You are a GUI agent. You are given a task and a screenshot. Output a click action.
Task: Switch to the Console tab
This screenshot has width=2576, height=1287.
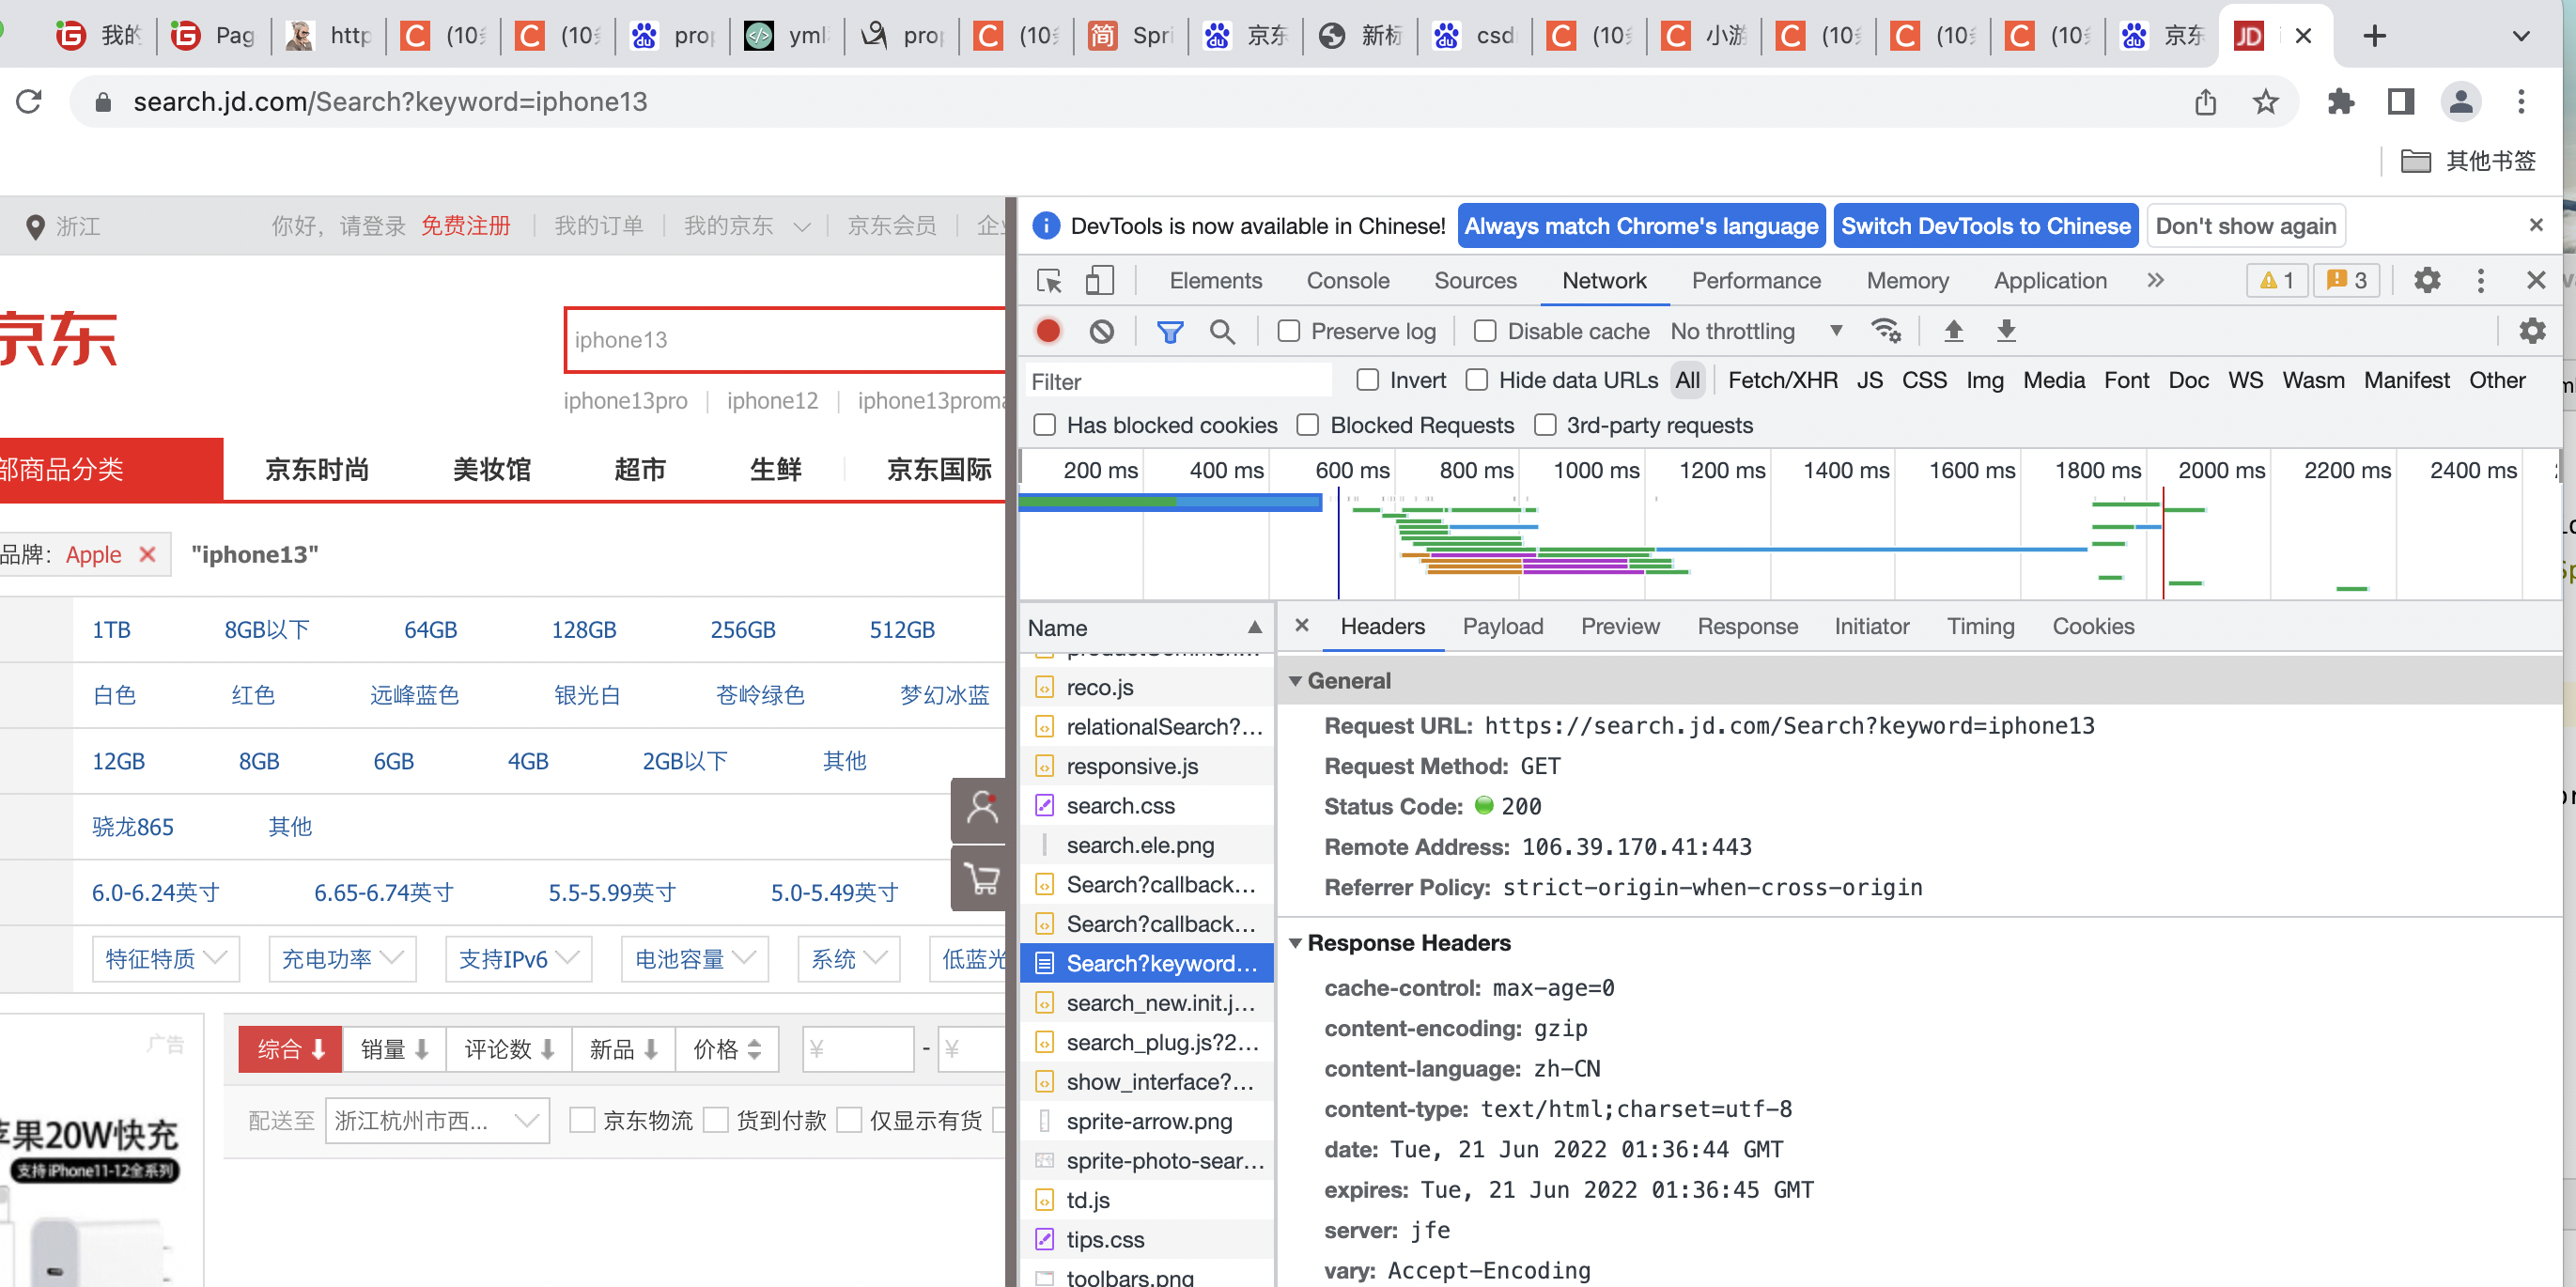(x=1347, y=281)
